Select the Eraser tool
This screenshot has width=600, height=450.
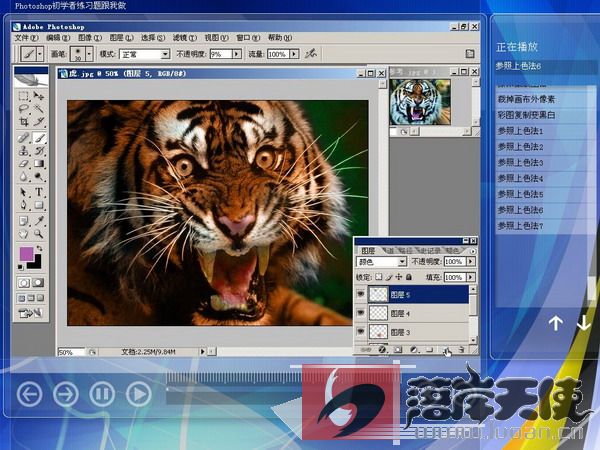[x=24, y=164]
